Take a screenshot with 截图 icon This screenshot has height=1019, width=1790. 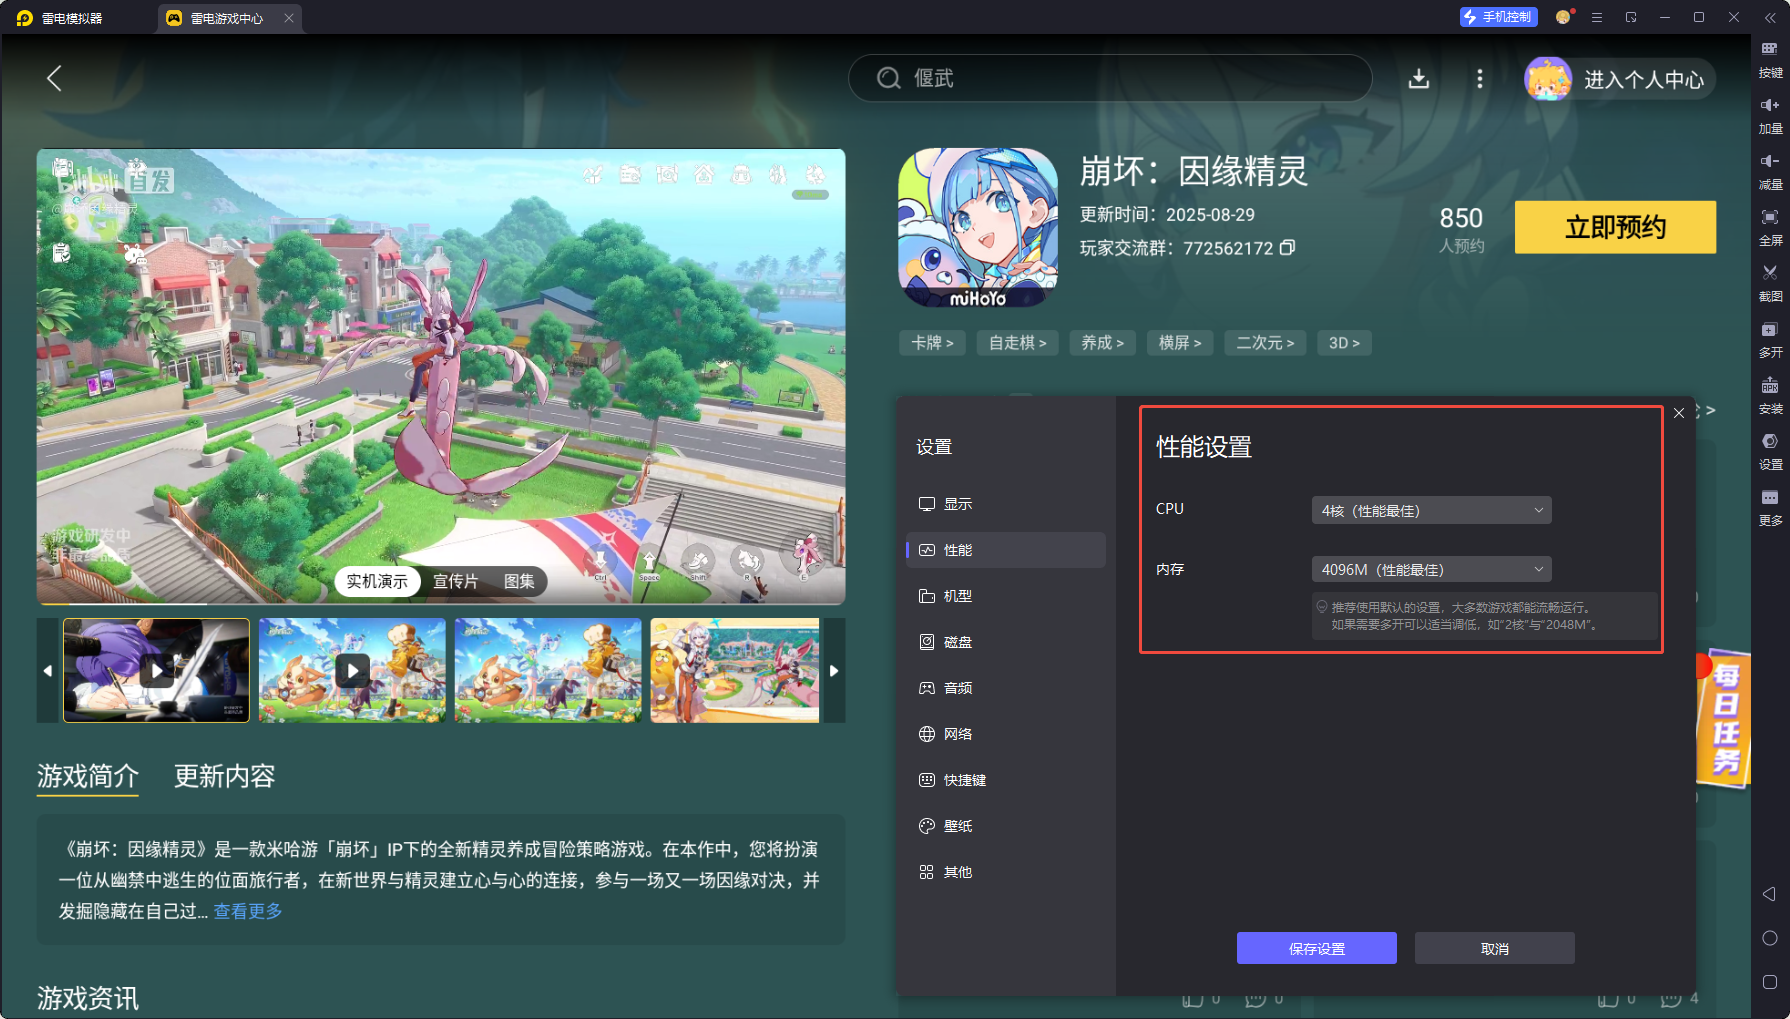click(x=1770, y=283)
